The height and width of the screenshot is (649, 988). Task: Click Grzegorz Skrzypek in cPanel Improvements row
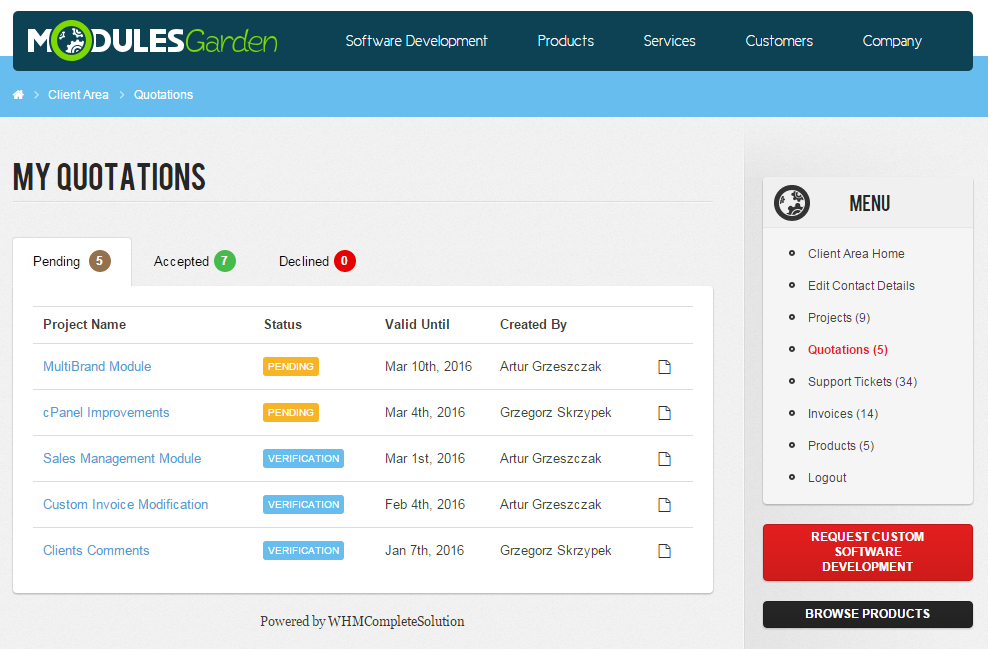coord(556,413)
